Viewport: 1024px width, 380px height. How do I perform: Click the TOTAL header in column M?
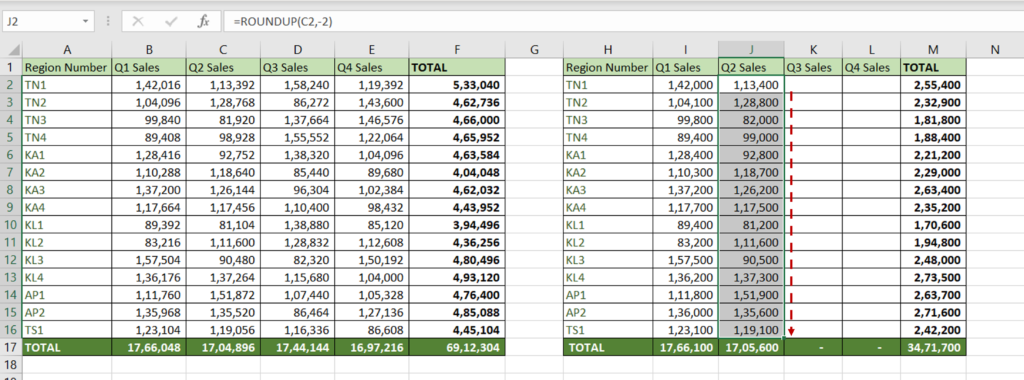(x=933, y=67)
